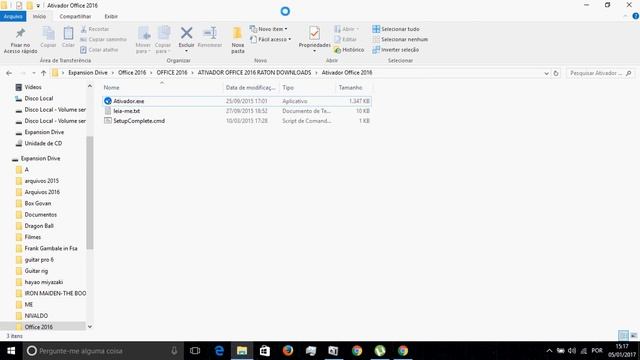The width and height of the screenshot is (640, 360).
Task: Open the Novo item dropdown
Action: (x=269, y=29)
